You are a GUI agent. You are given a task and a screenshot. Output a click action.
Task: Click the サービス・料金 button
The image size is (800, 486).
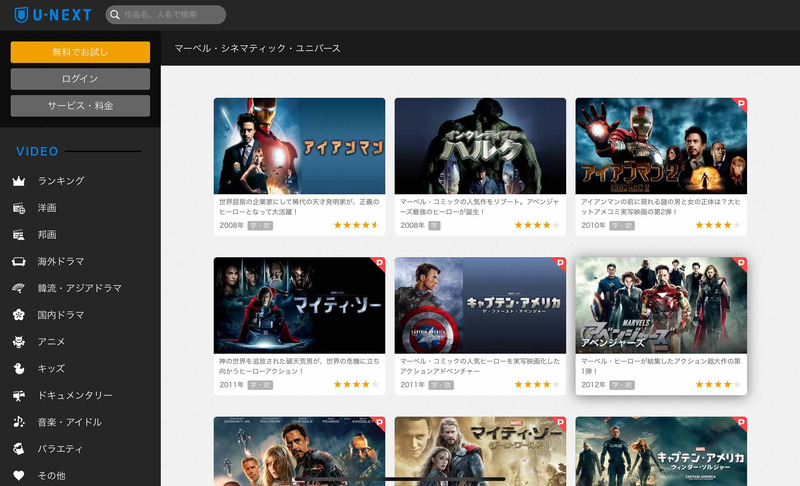(x=80, y=106)
